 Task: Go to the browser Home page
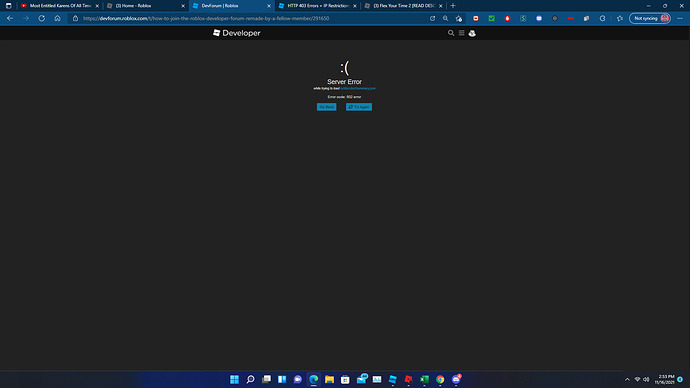[57, 18]
